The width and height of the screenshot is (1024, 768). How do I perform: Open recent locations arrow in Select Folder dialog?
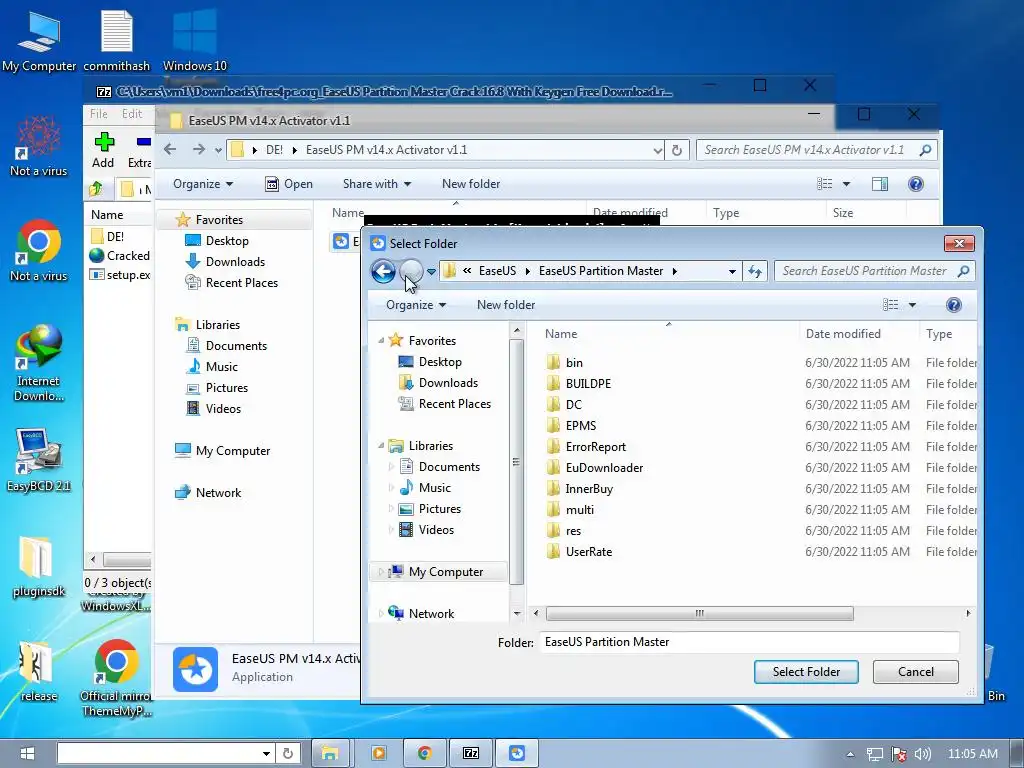(x=431, y=271)
